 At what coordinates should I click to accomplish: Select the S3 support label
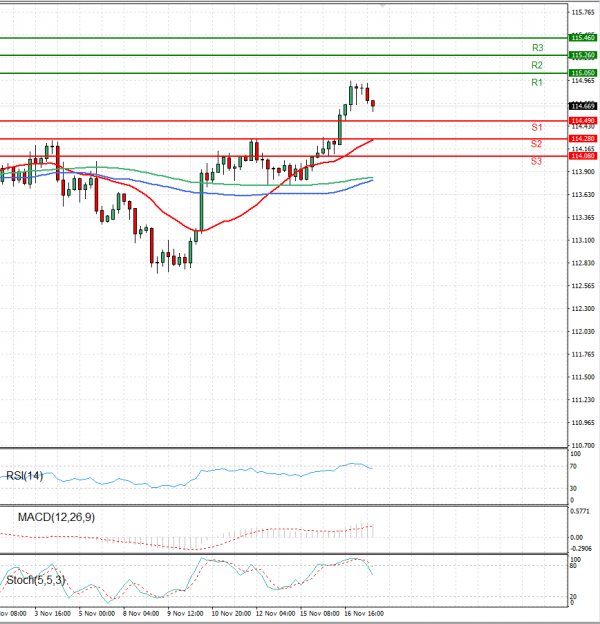(536, 161)
